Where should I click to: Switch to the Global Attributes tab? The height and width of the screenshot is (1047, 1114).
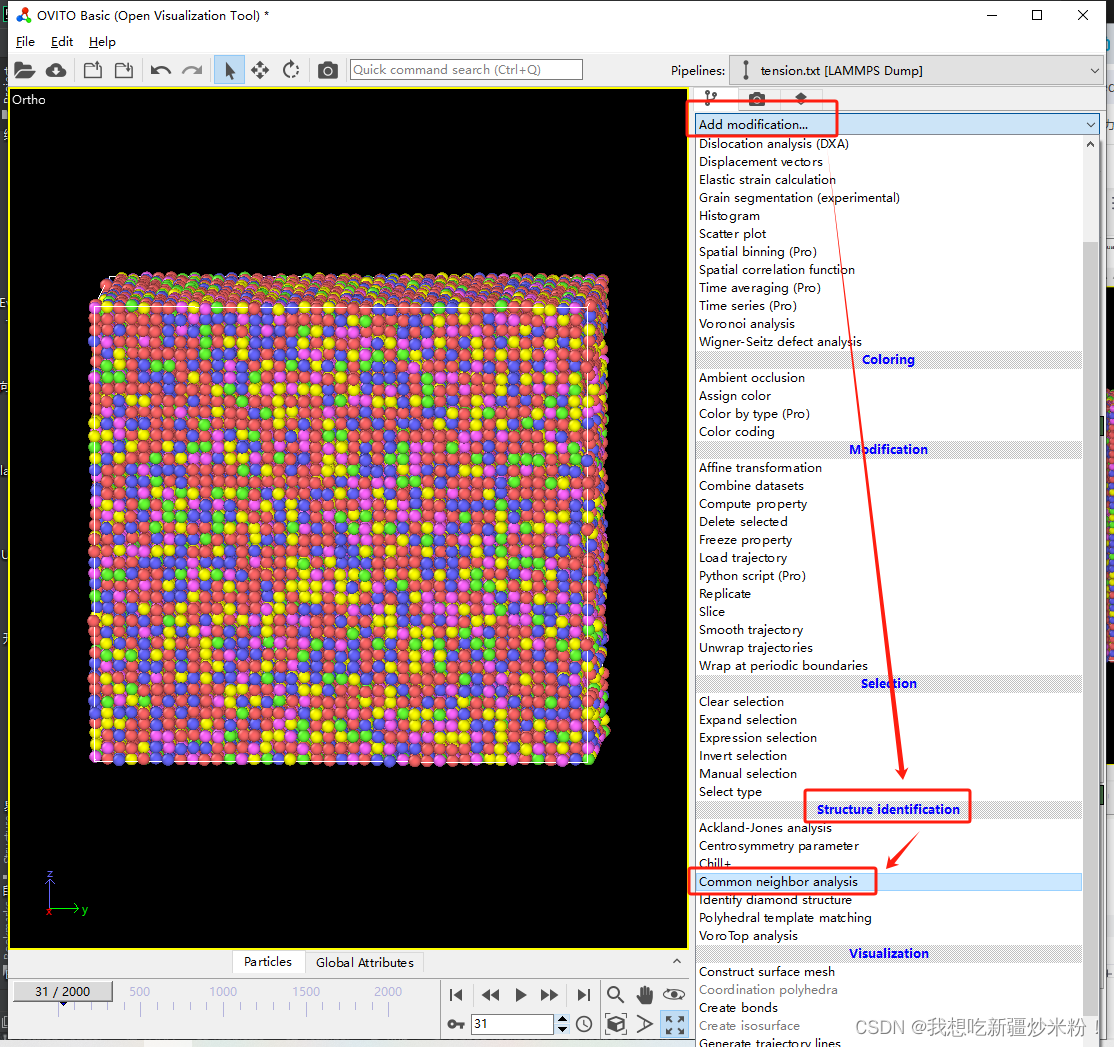point(364,962)
